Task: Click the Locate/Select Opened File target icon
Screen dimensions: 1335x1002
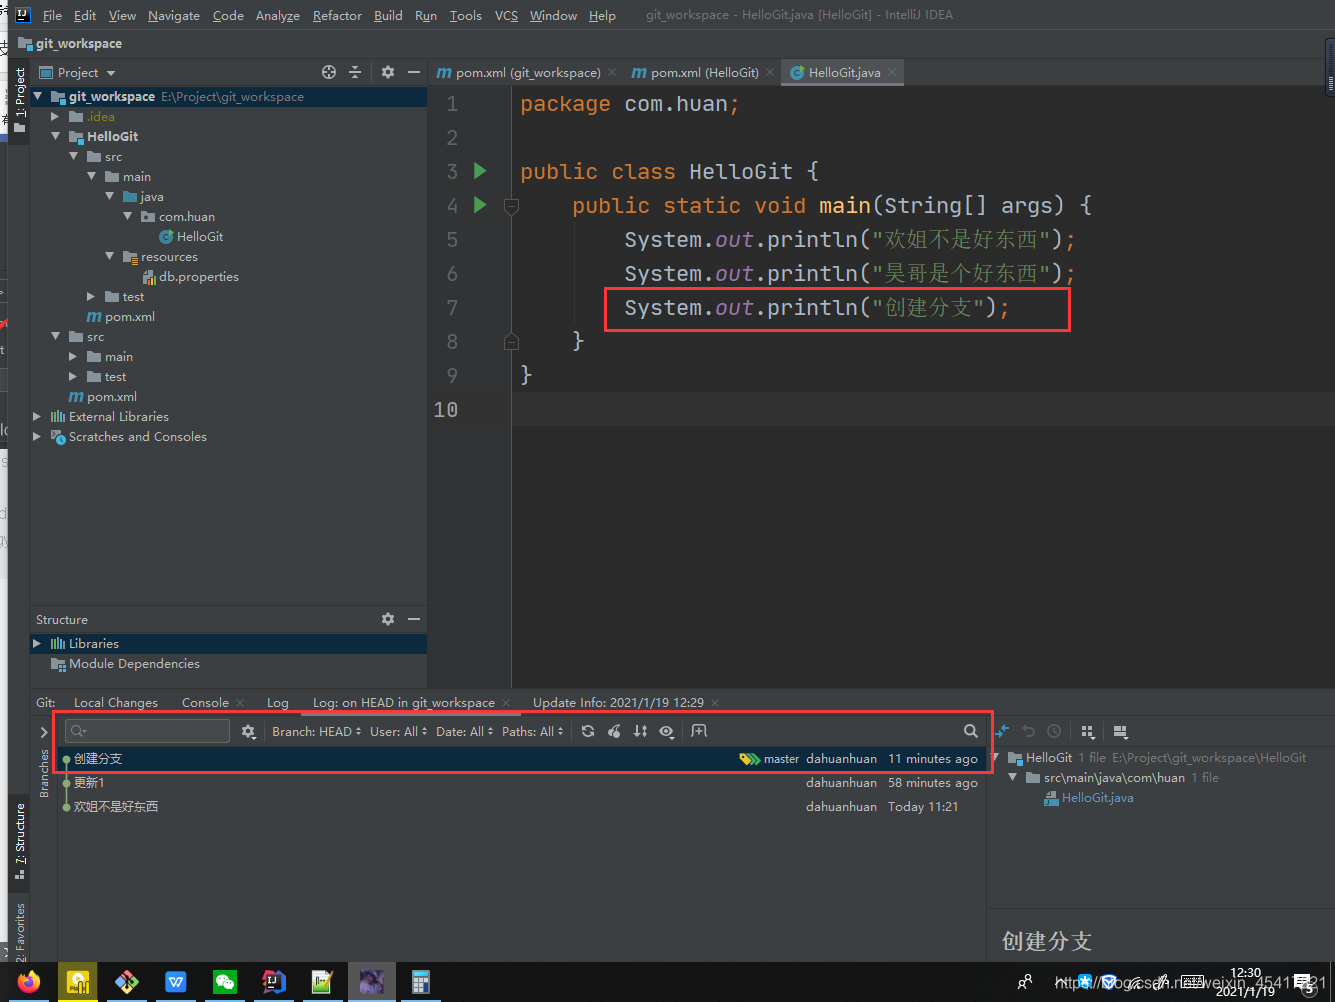Action: point(329,72)
